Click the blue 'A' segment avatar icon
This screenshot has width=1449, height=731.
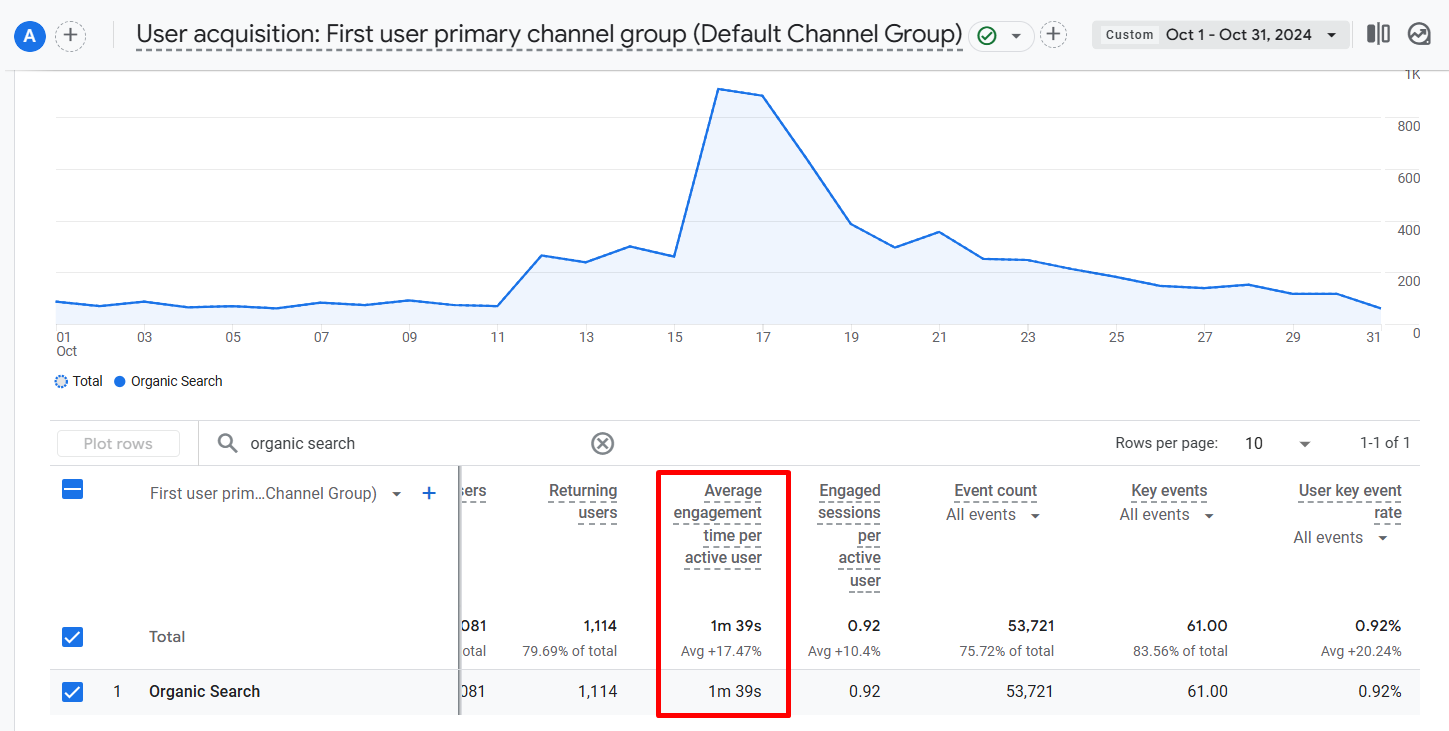(30, 37)
